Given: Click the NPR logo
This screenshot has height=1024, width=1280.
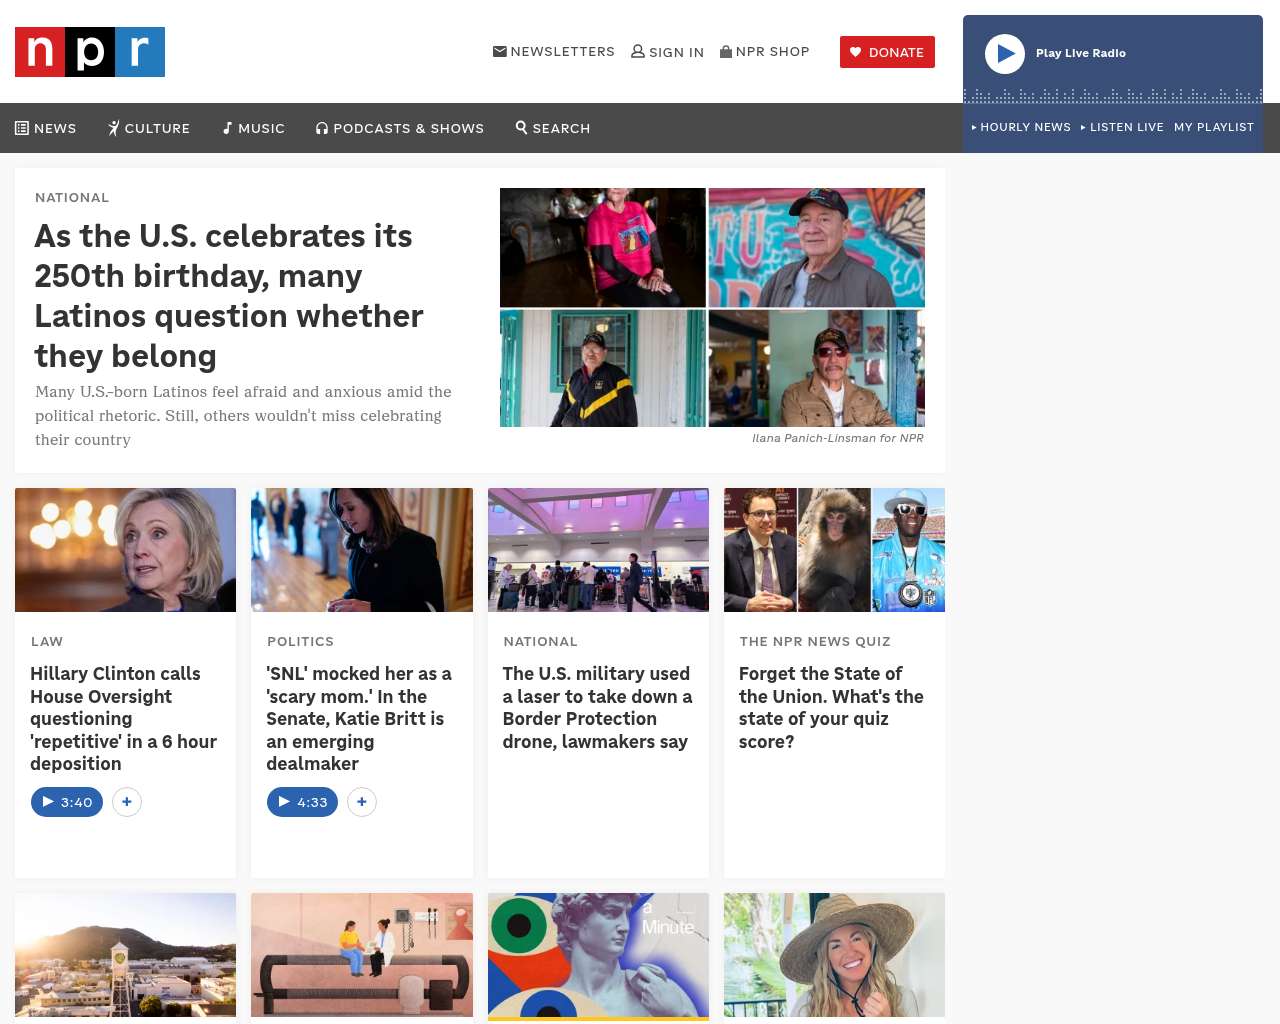Looking at the screenshot, I should click(90, 52).
